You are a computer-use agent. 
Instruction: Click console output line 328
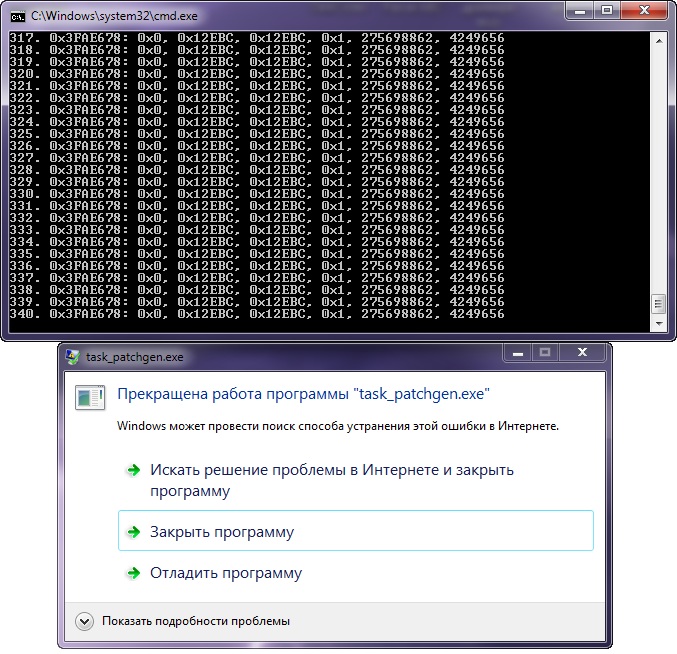click(x=256, y=170)
